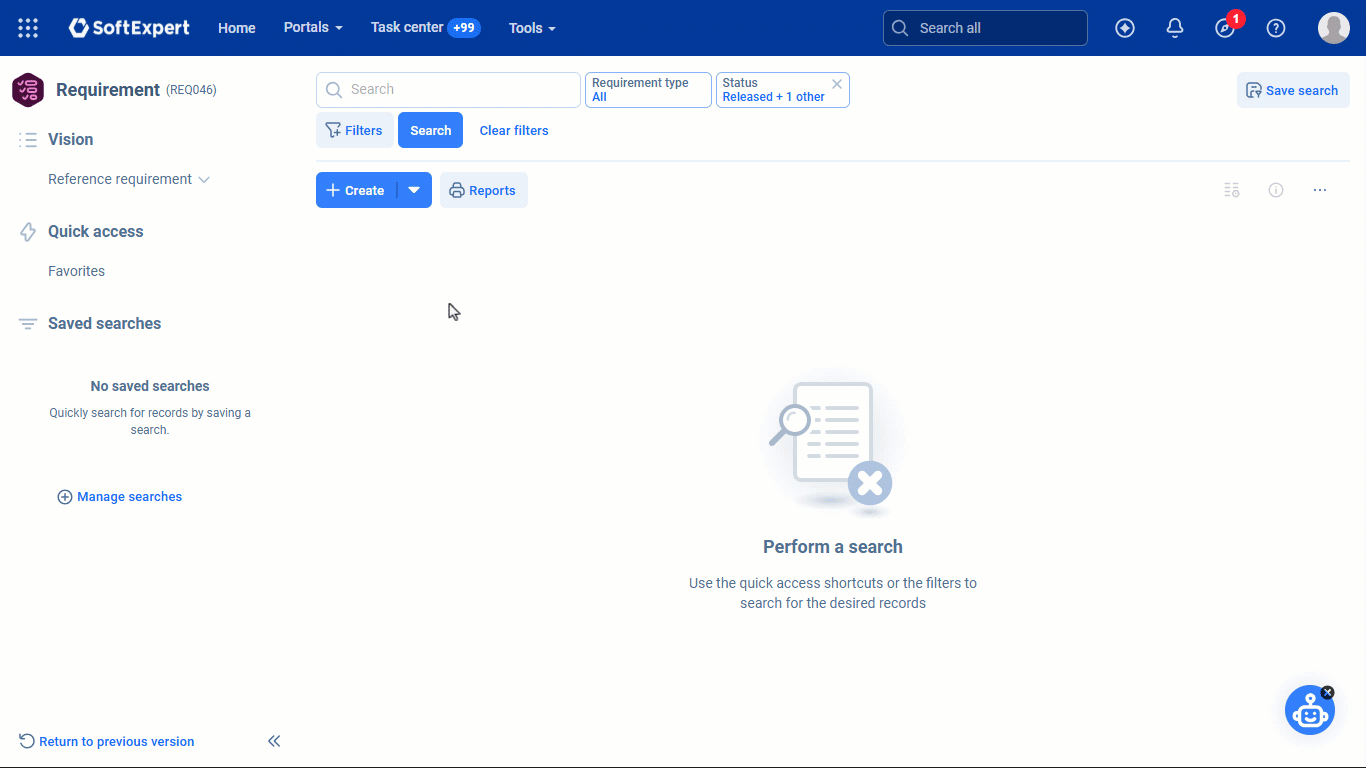Image resolution: width=1366 pixels, height=768 pixels.
Task: Click the Saved searches section heading
Action: click(x=105, y=323)
